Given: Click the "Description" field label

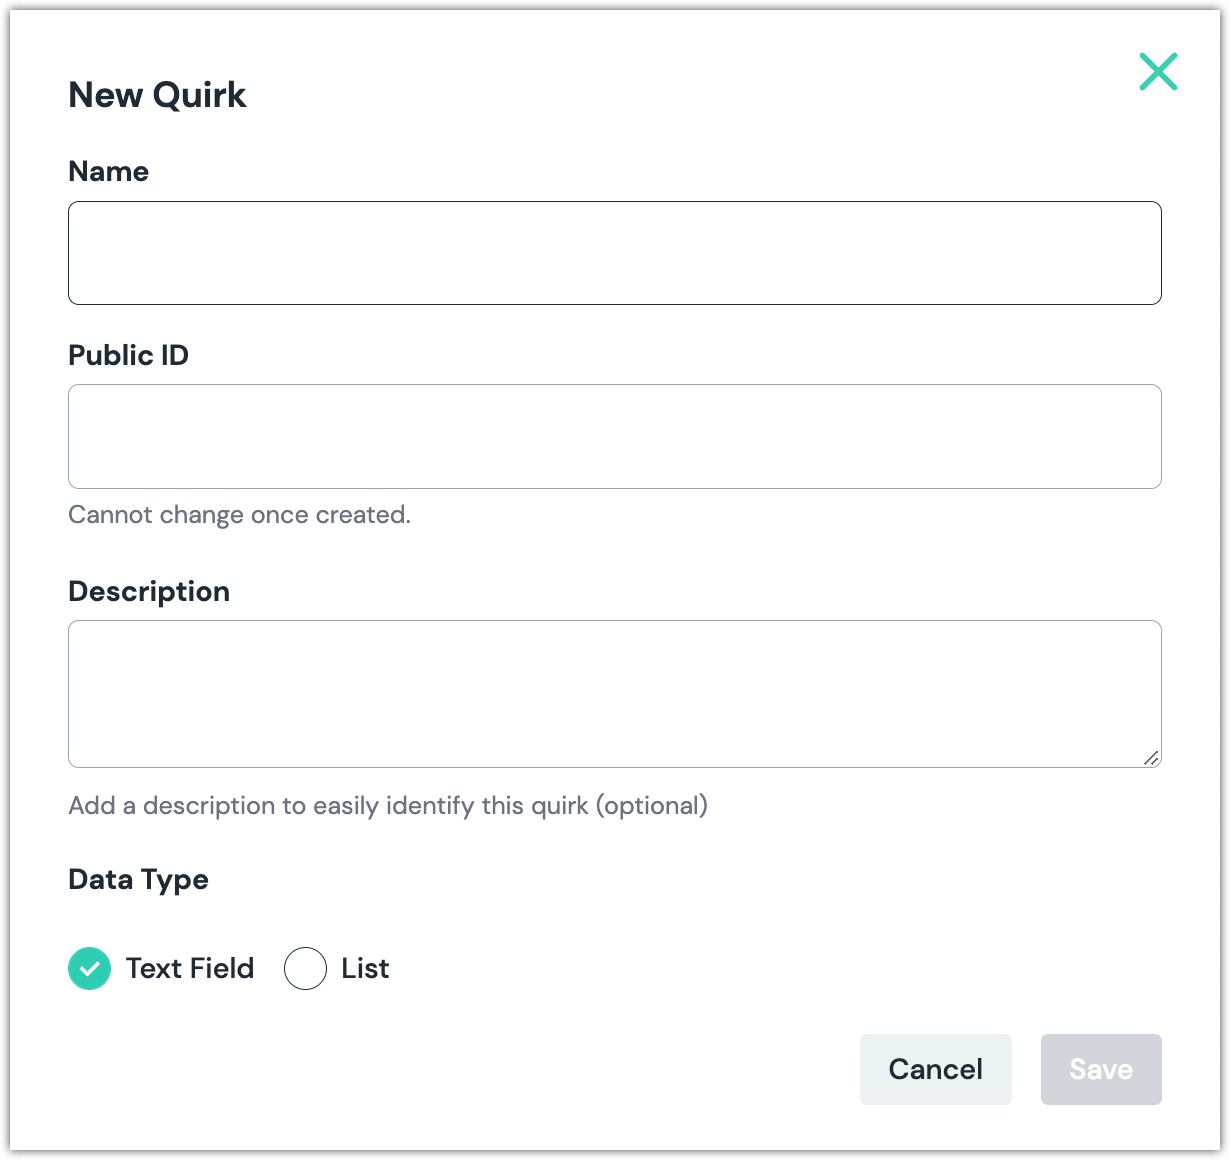Looking at the screenshot, I should 149,591.
